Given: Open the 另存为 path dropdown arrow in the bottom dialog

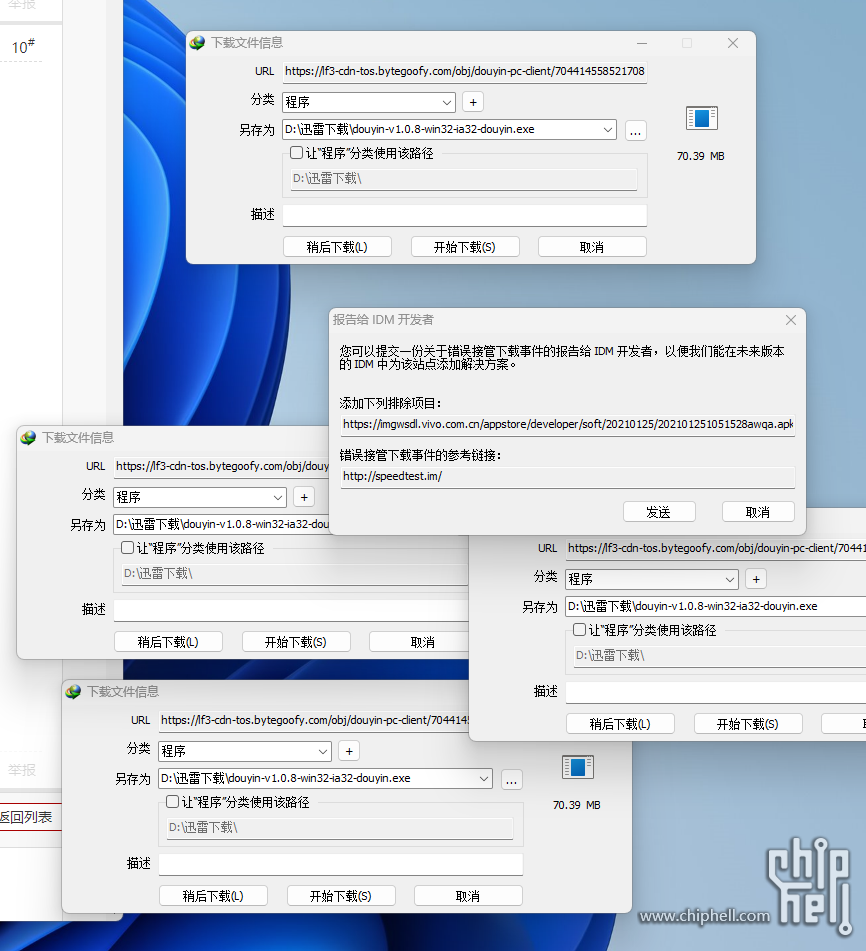Looking at the screenshot, I should click(484, 779).
